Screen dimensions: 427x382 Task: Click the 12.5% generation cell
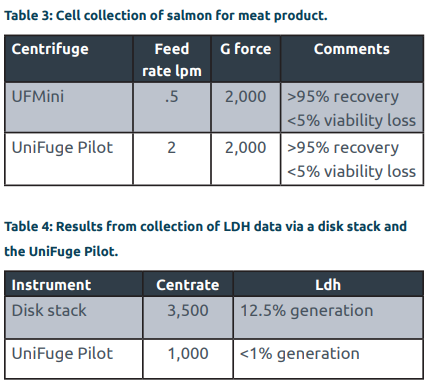pos(328,317)
